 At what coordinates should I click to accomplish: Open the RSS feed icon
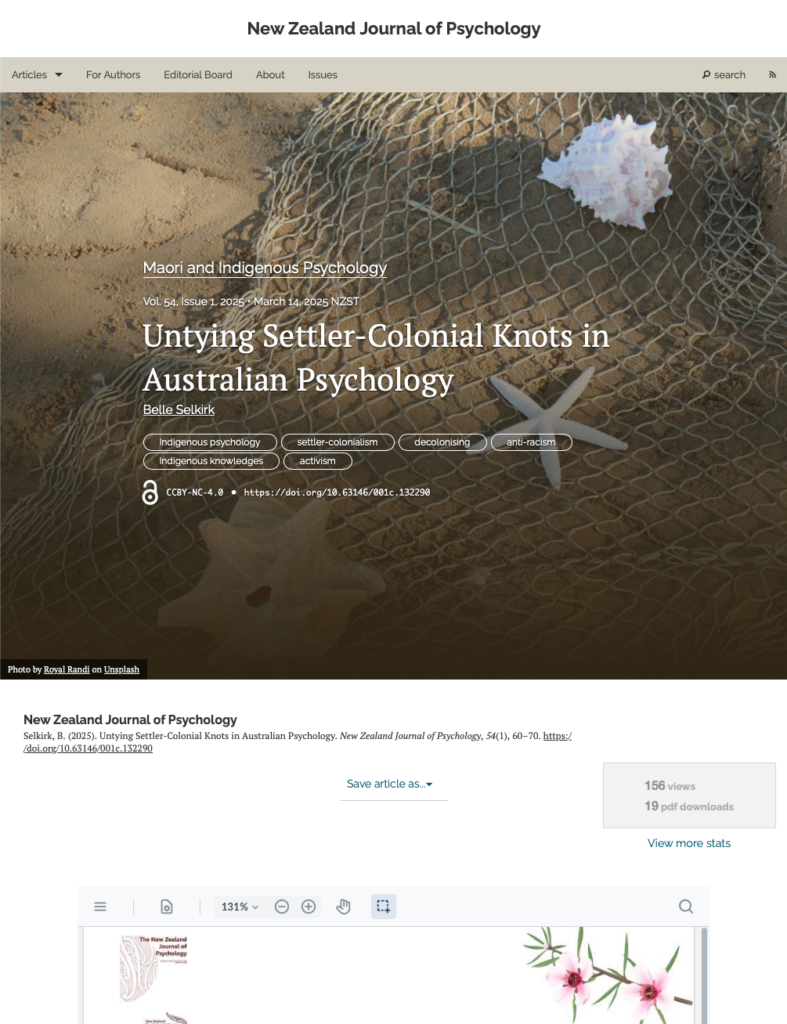point(772,75)
